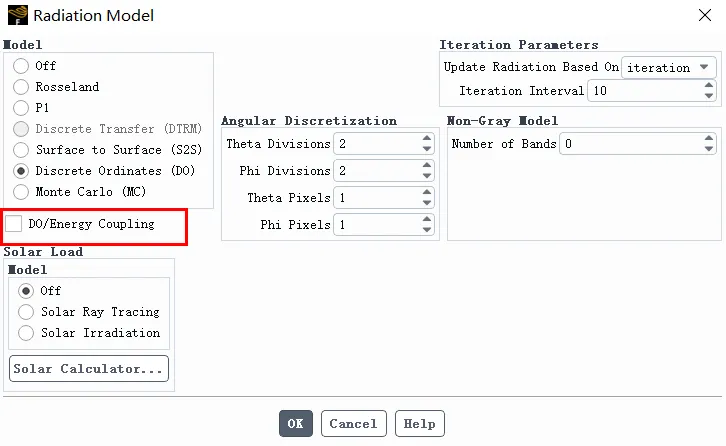The height and width of the screenshot is (446, 726).
Task: Enable DO/Energy Coupling checkbox
Action: [14, 224]
